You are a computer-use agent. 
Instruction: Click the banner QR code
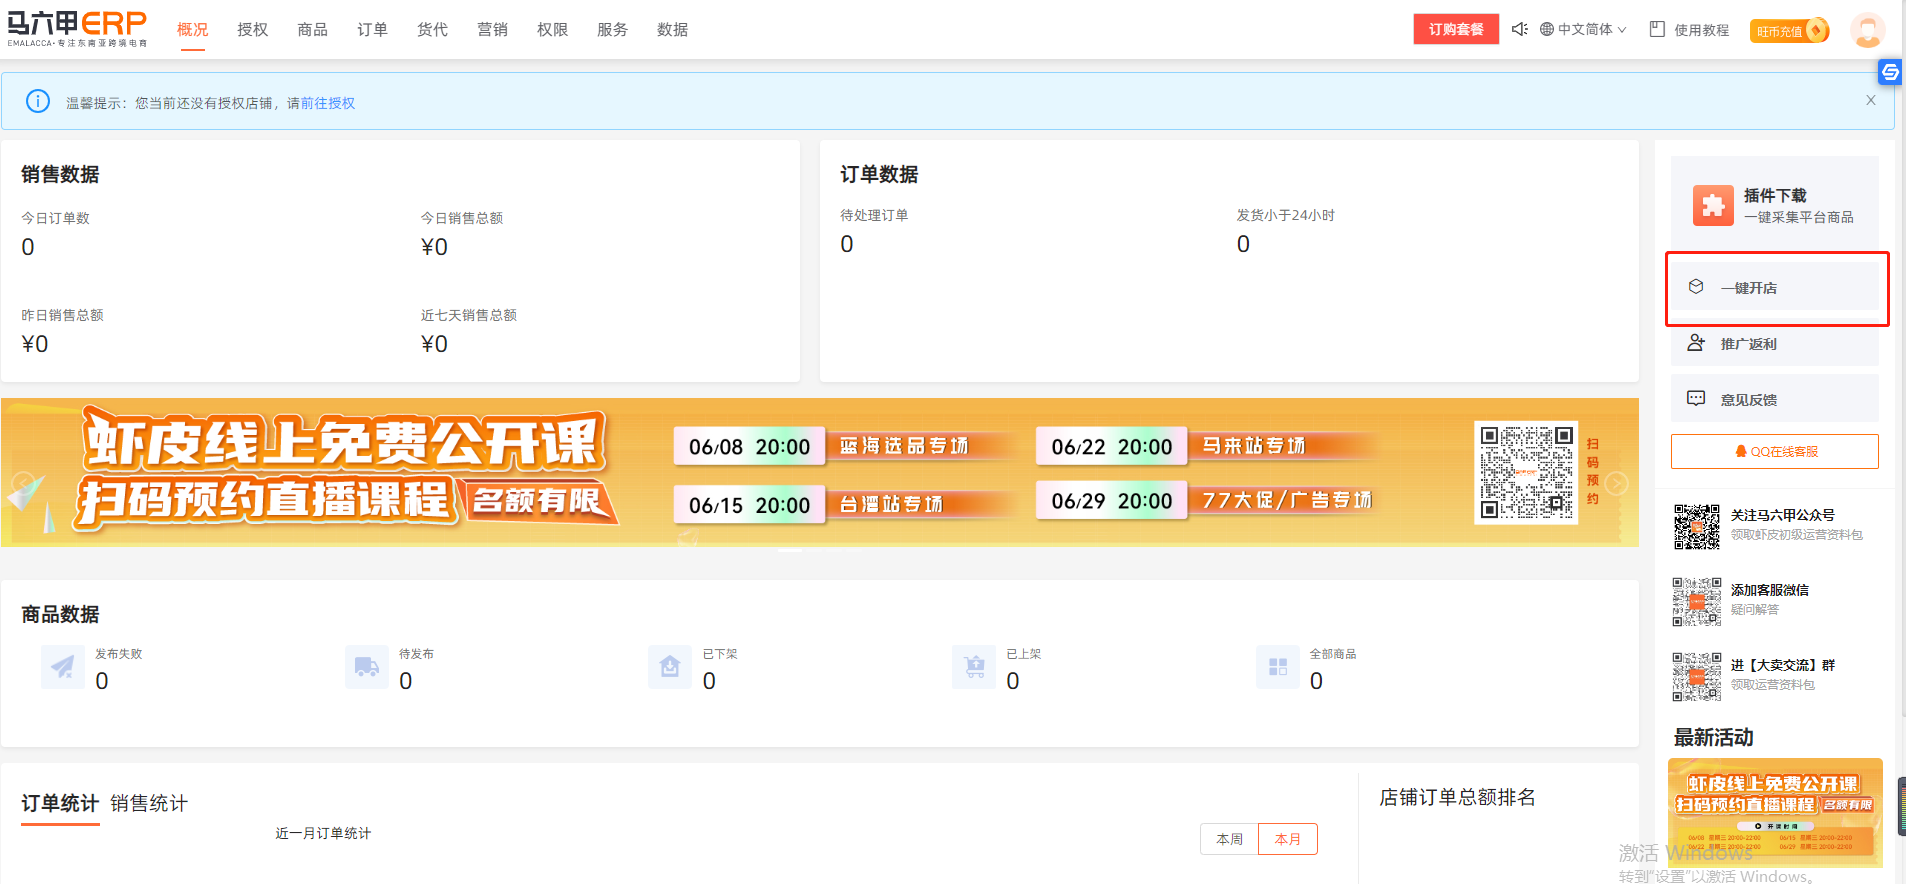pos(1527,473)
